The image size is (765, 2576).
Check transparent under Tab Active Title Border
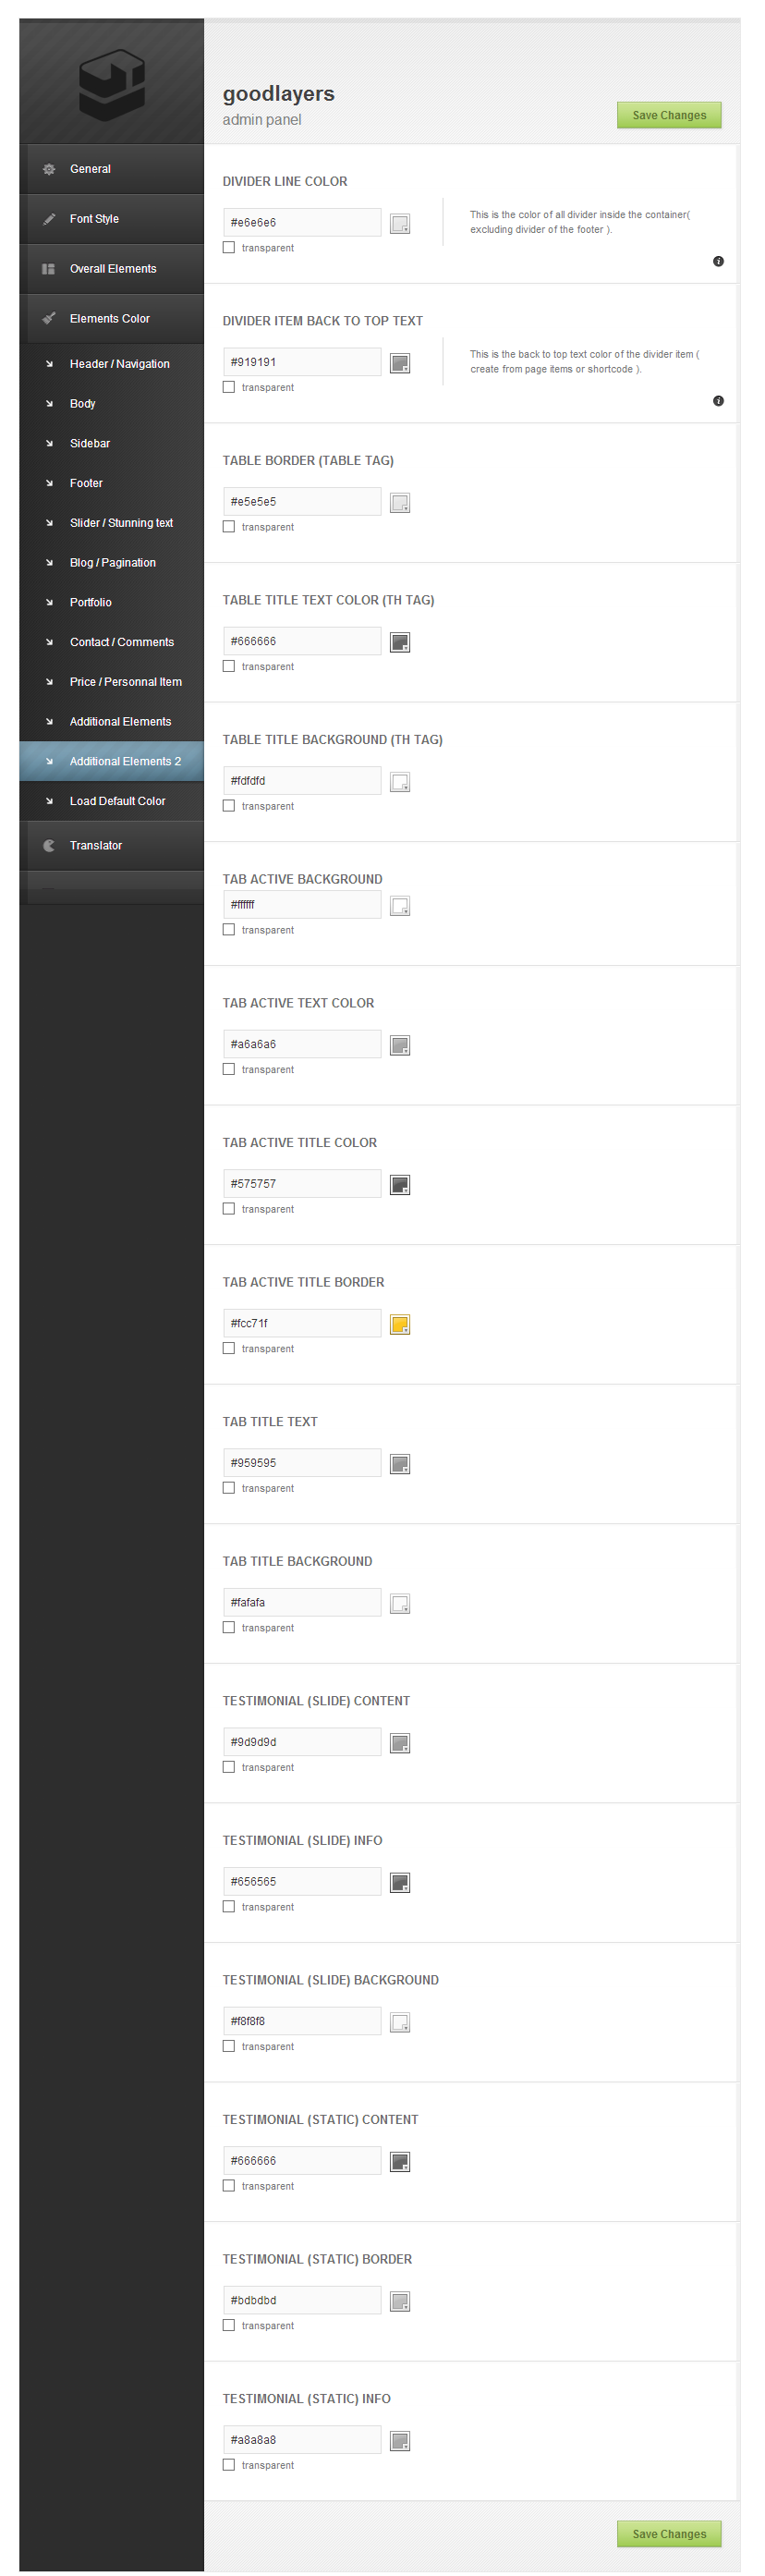(229, 1349)
